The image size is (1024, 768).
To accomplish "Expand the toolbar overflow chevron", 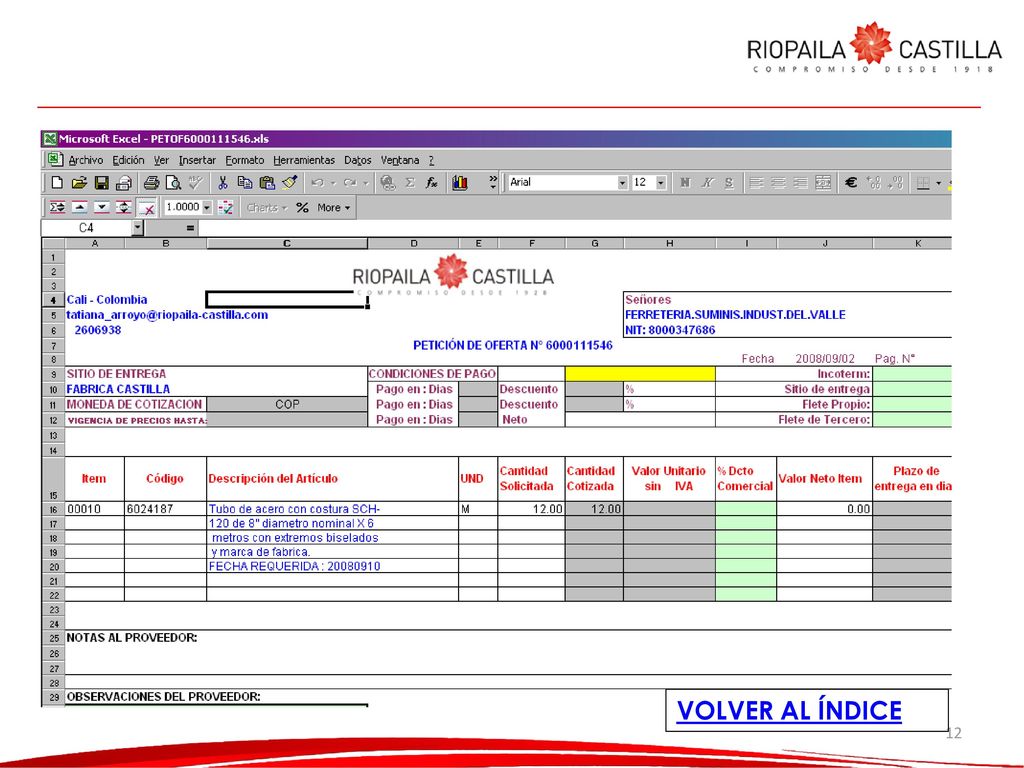I will click(x=493, y=183).
